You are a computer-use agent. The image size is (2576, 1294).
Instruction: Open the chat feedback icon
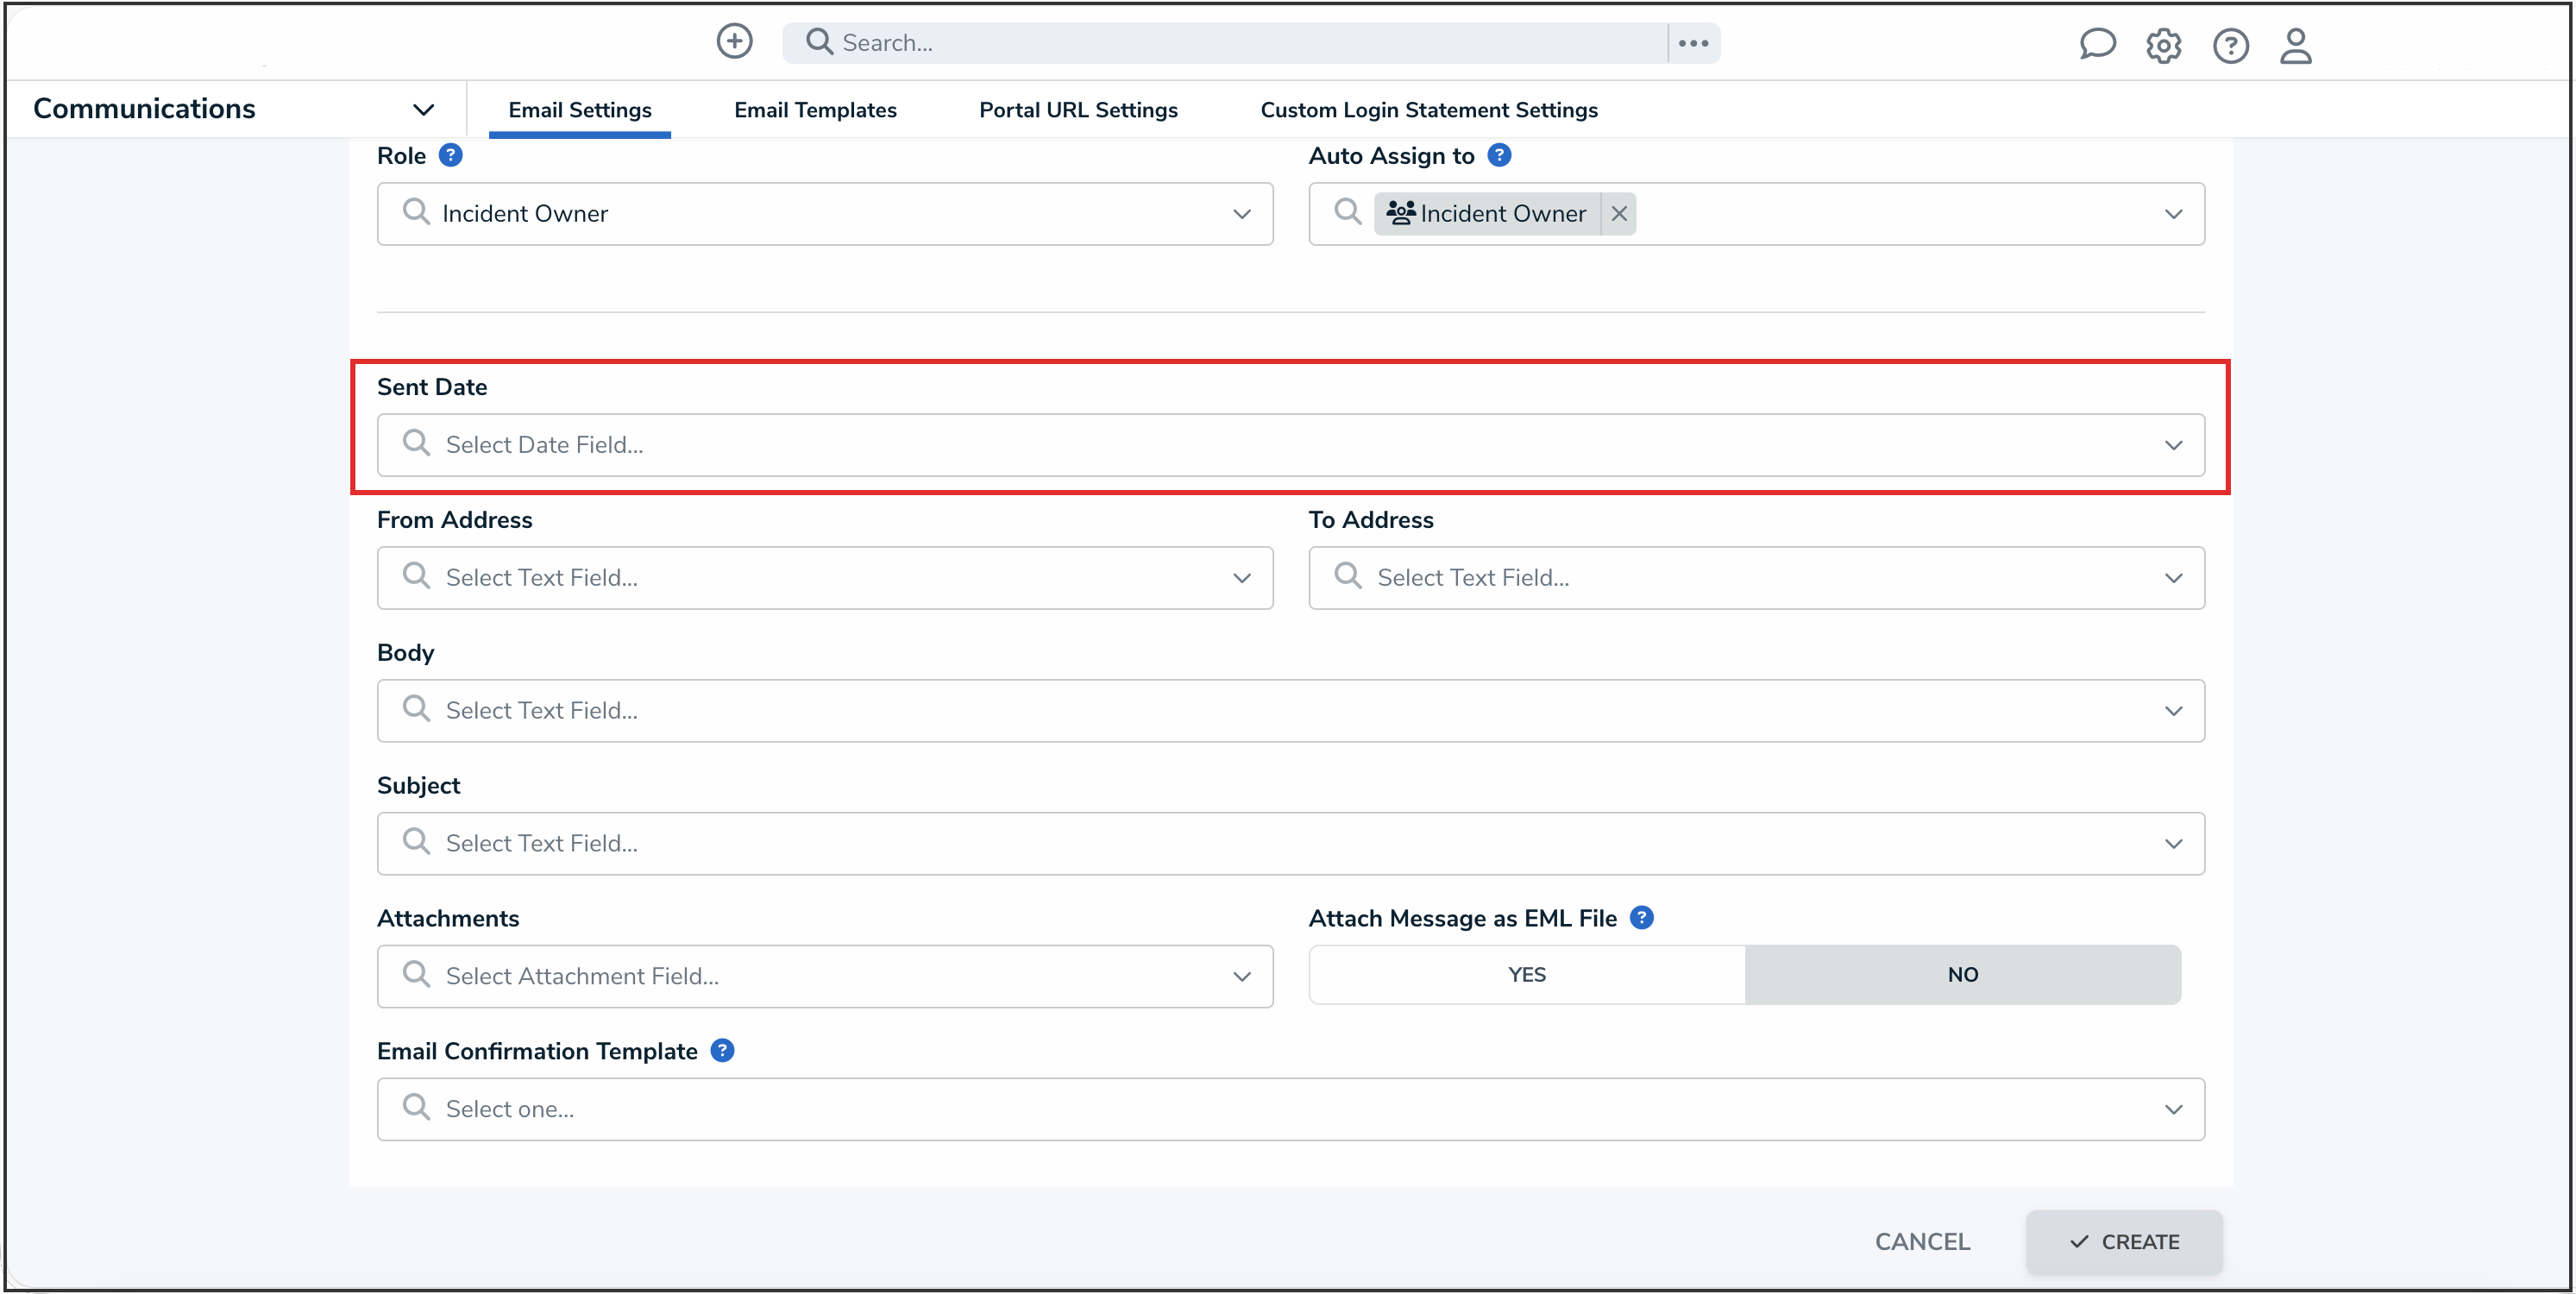pyautogui.click(x=2097, y=45)
